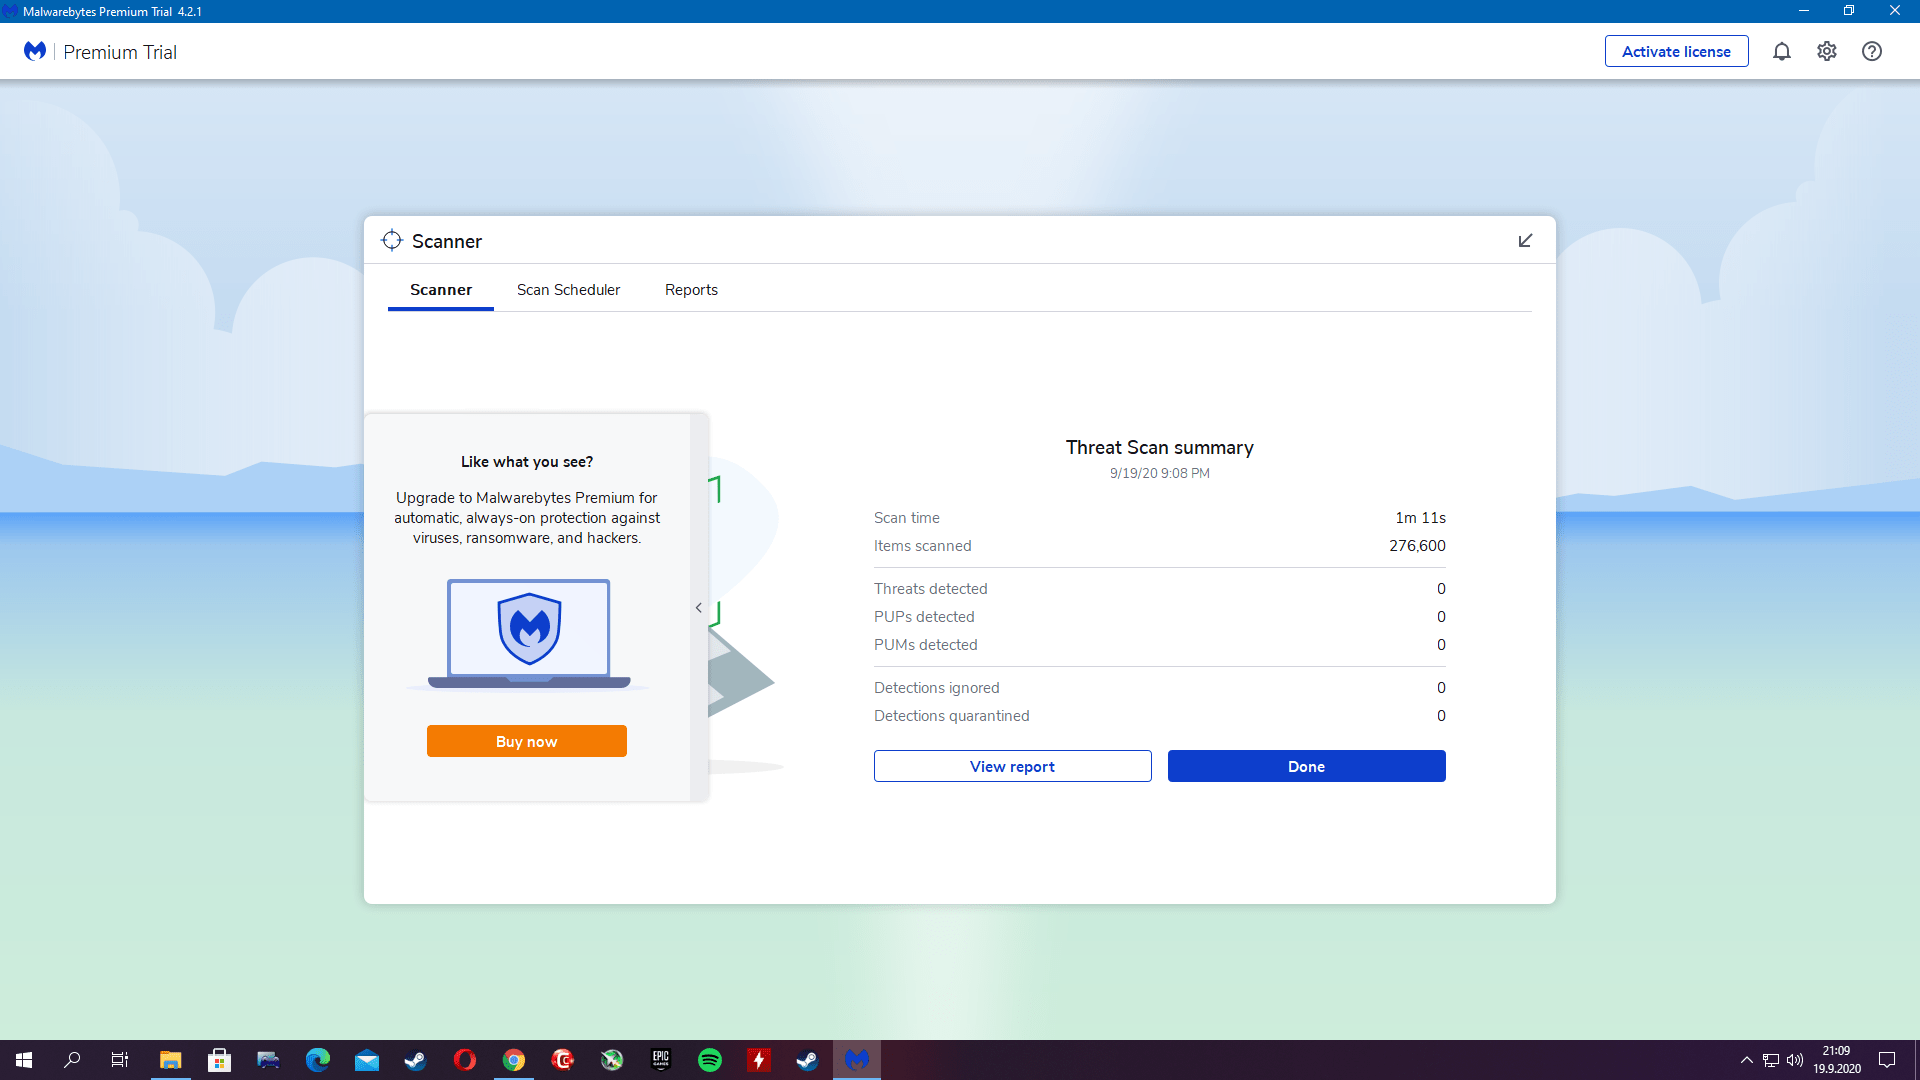Click the Buy now button
The height and width of the screenshot is (1080, 1920).
tap(527, 741)
